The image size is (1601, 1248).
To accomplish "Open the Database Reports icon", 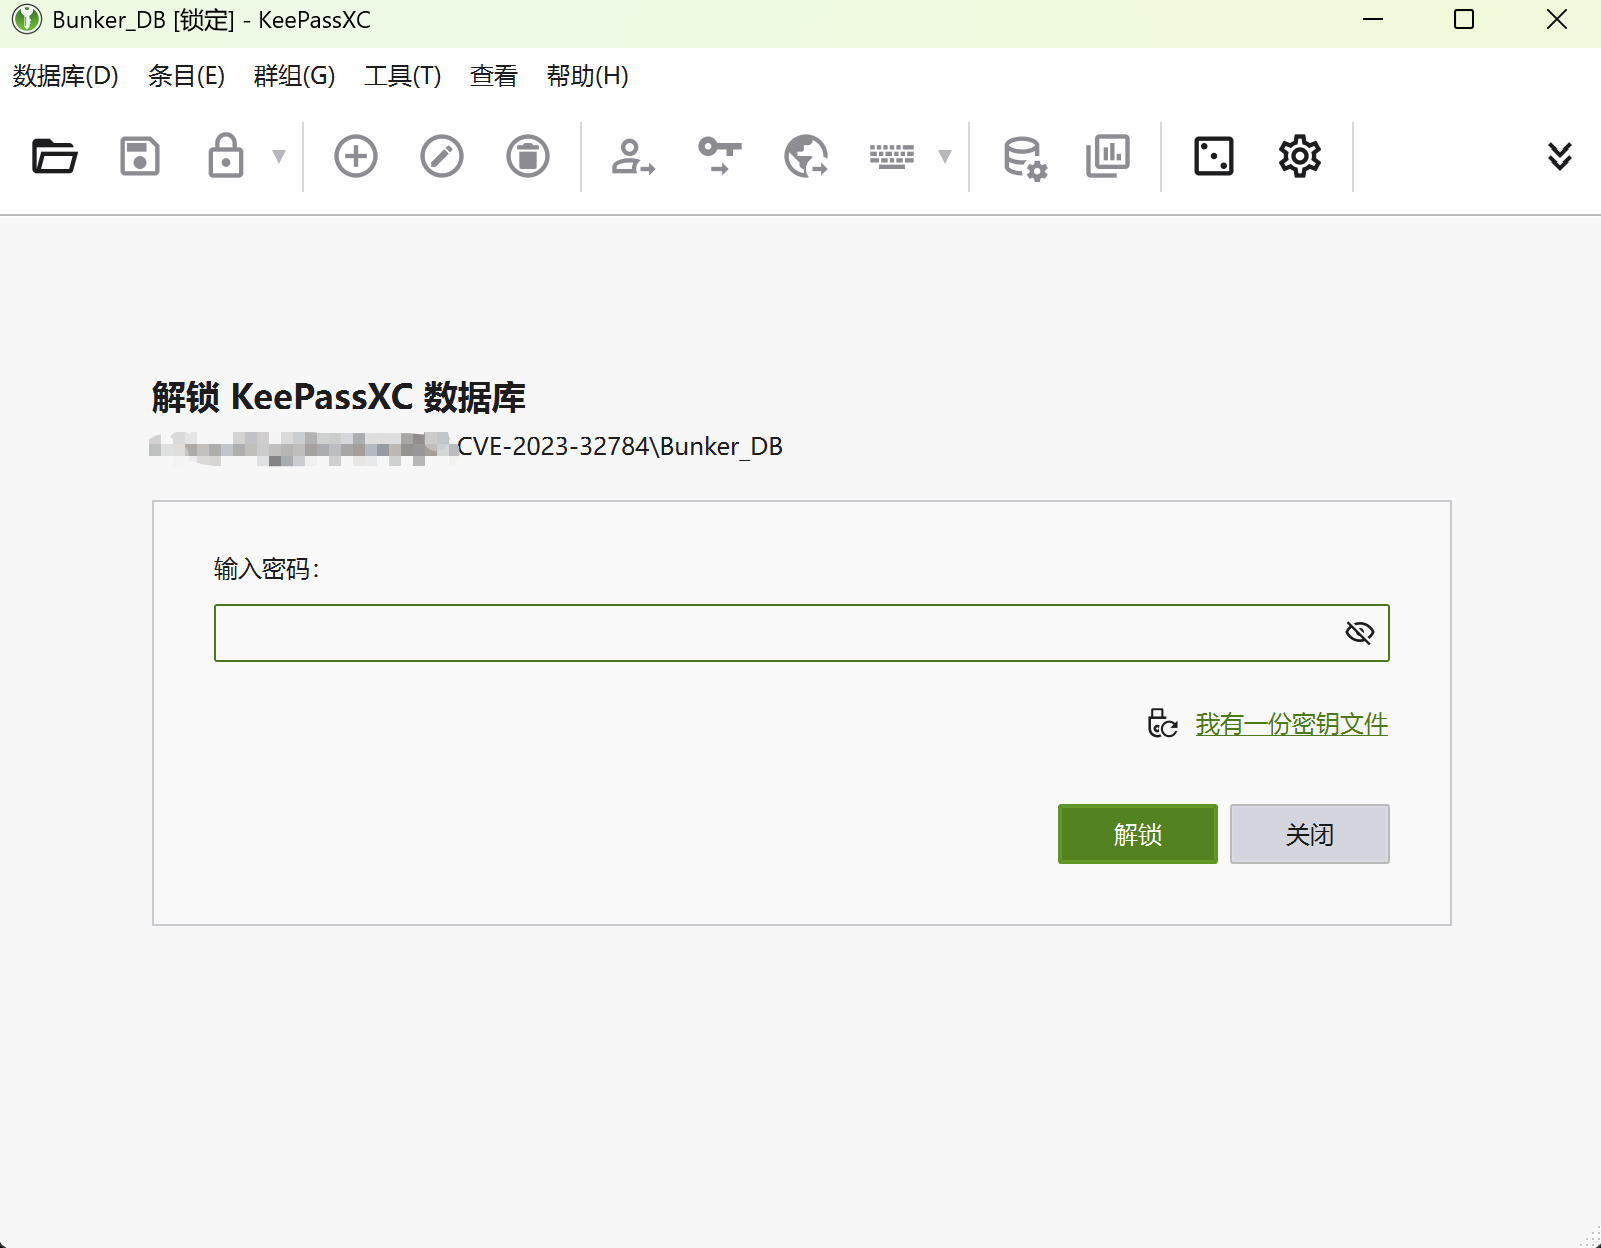I will pyautogui.click(x=1108, y=156).
